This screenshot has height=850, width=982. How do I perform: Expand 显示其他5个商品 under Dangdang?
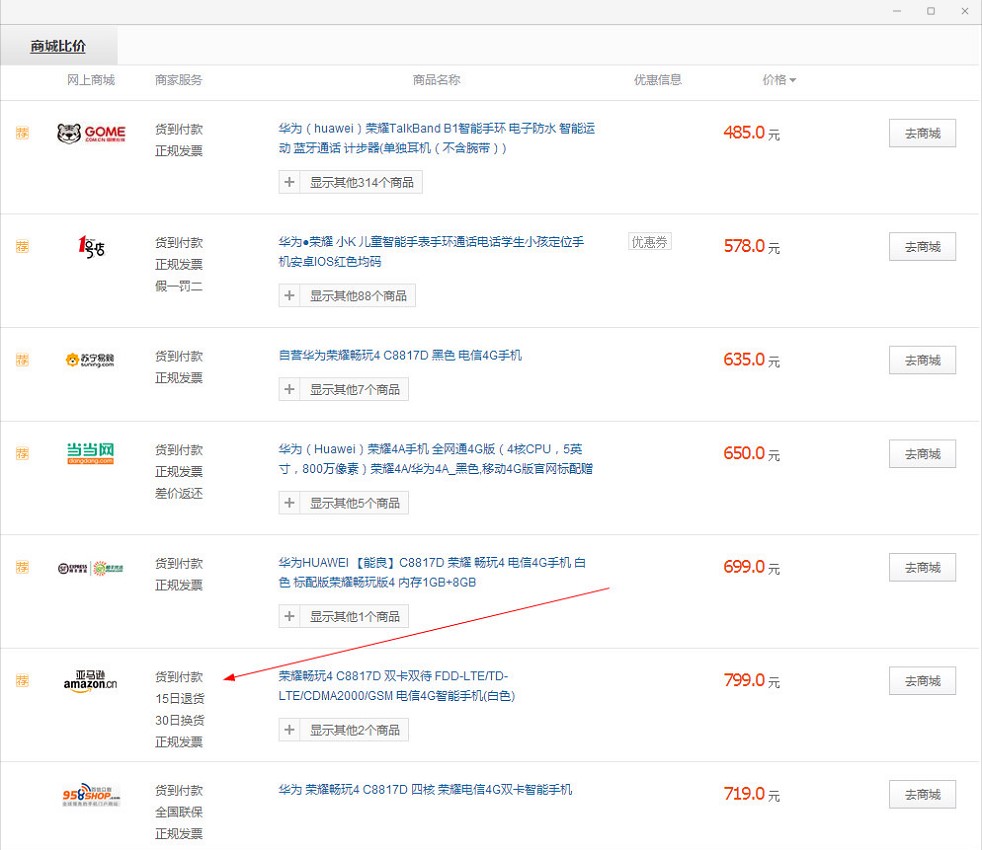(343, 503)
